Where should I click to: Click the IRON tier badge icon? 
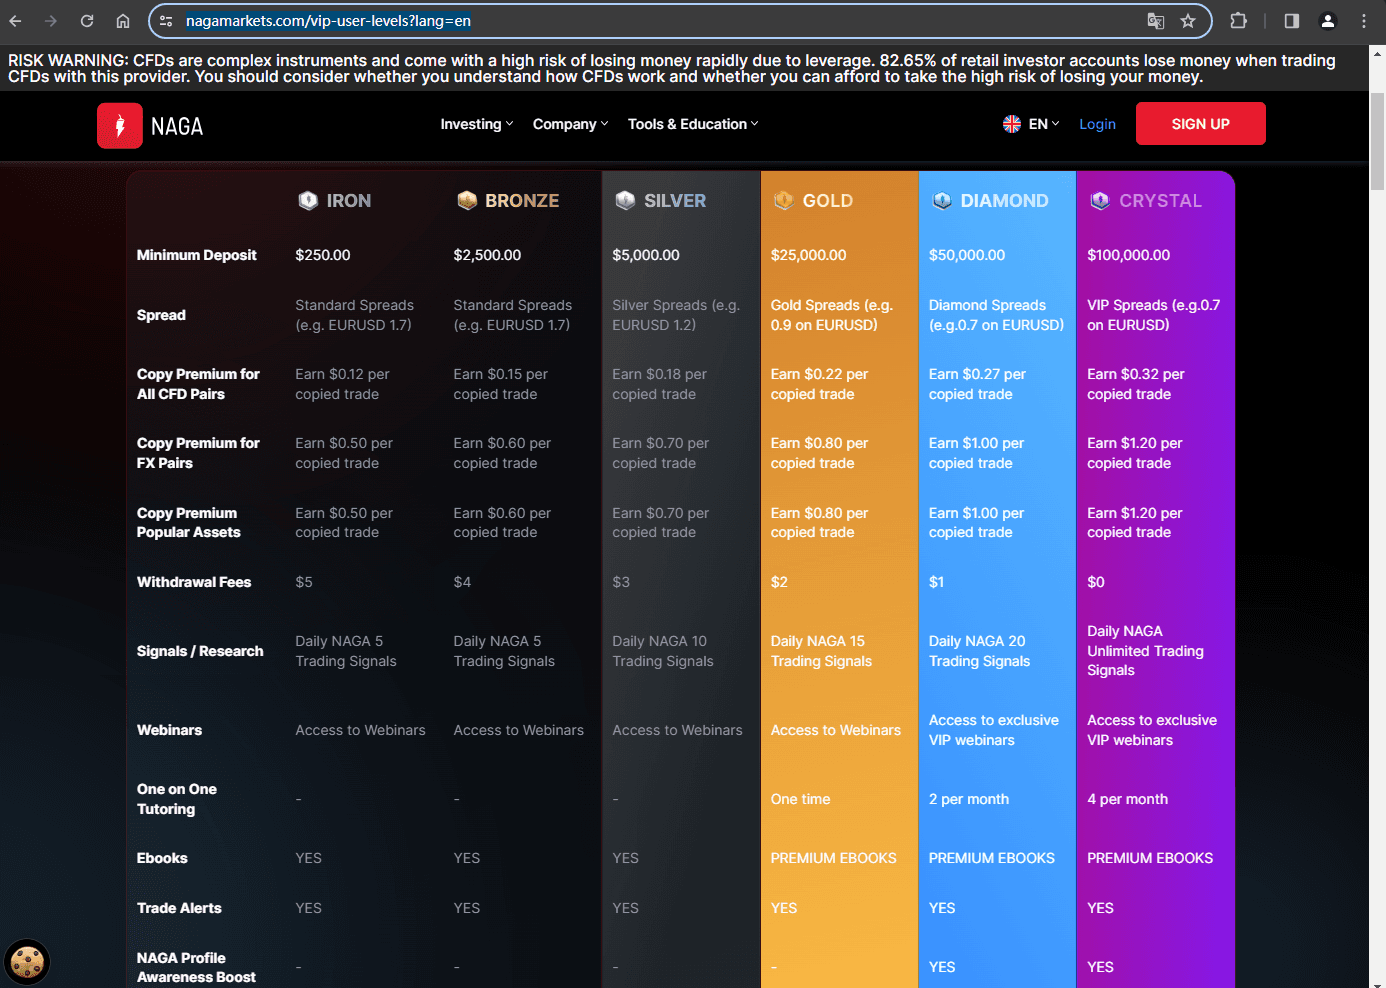coord(308,200)
